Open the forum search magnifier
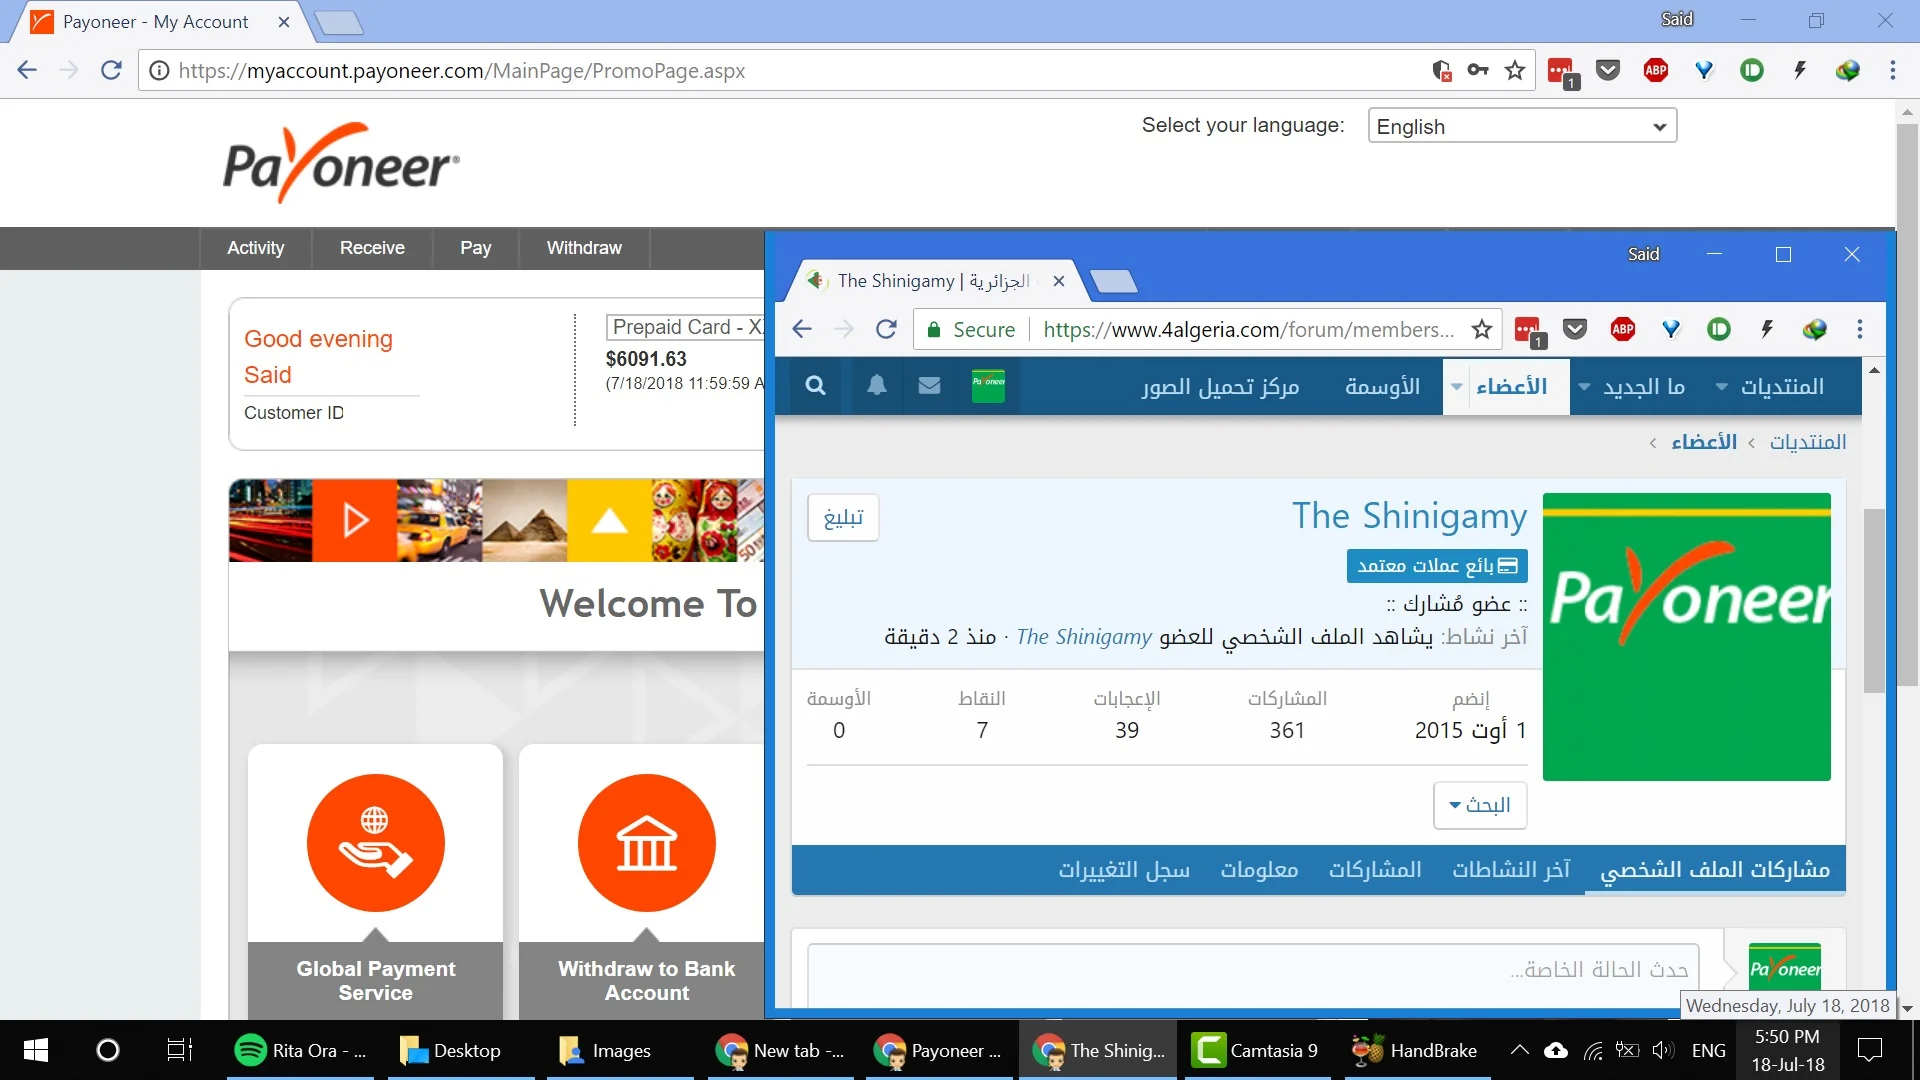The width and height of the screenshot is (1920, 1080). (816, 386)
